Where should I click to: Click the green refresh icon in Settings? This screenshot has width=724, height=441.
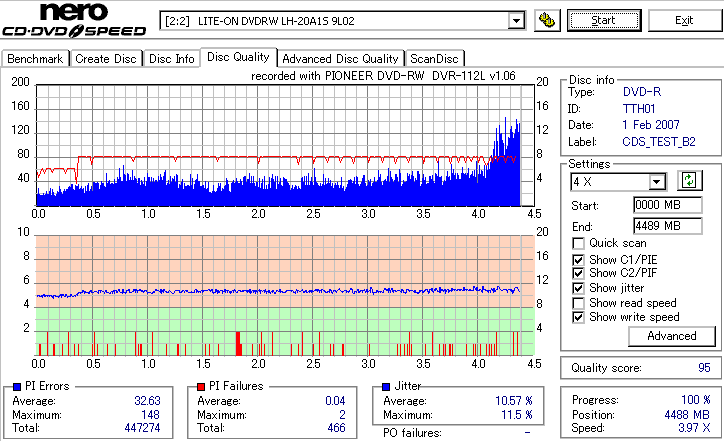[689, 181]
